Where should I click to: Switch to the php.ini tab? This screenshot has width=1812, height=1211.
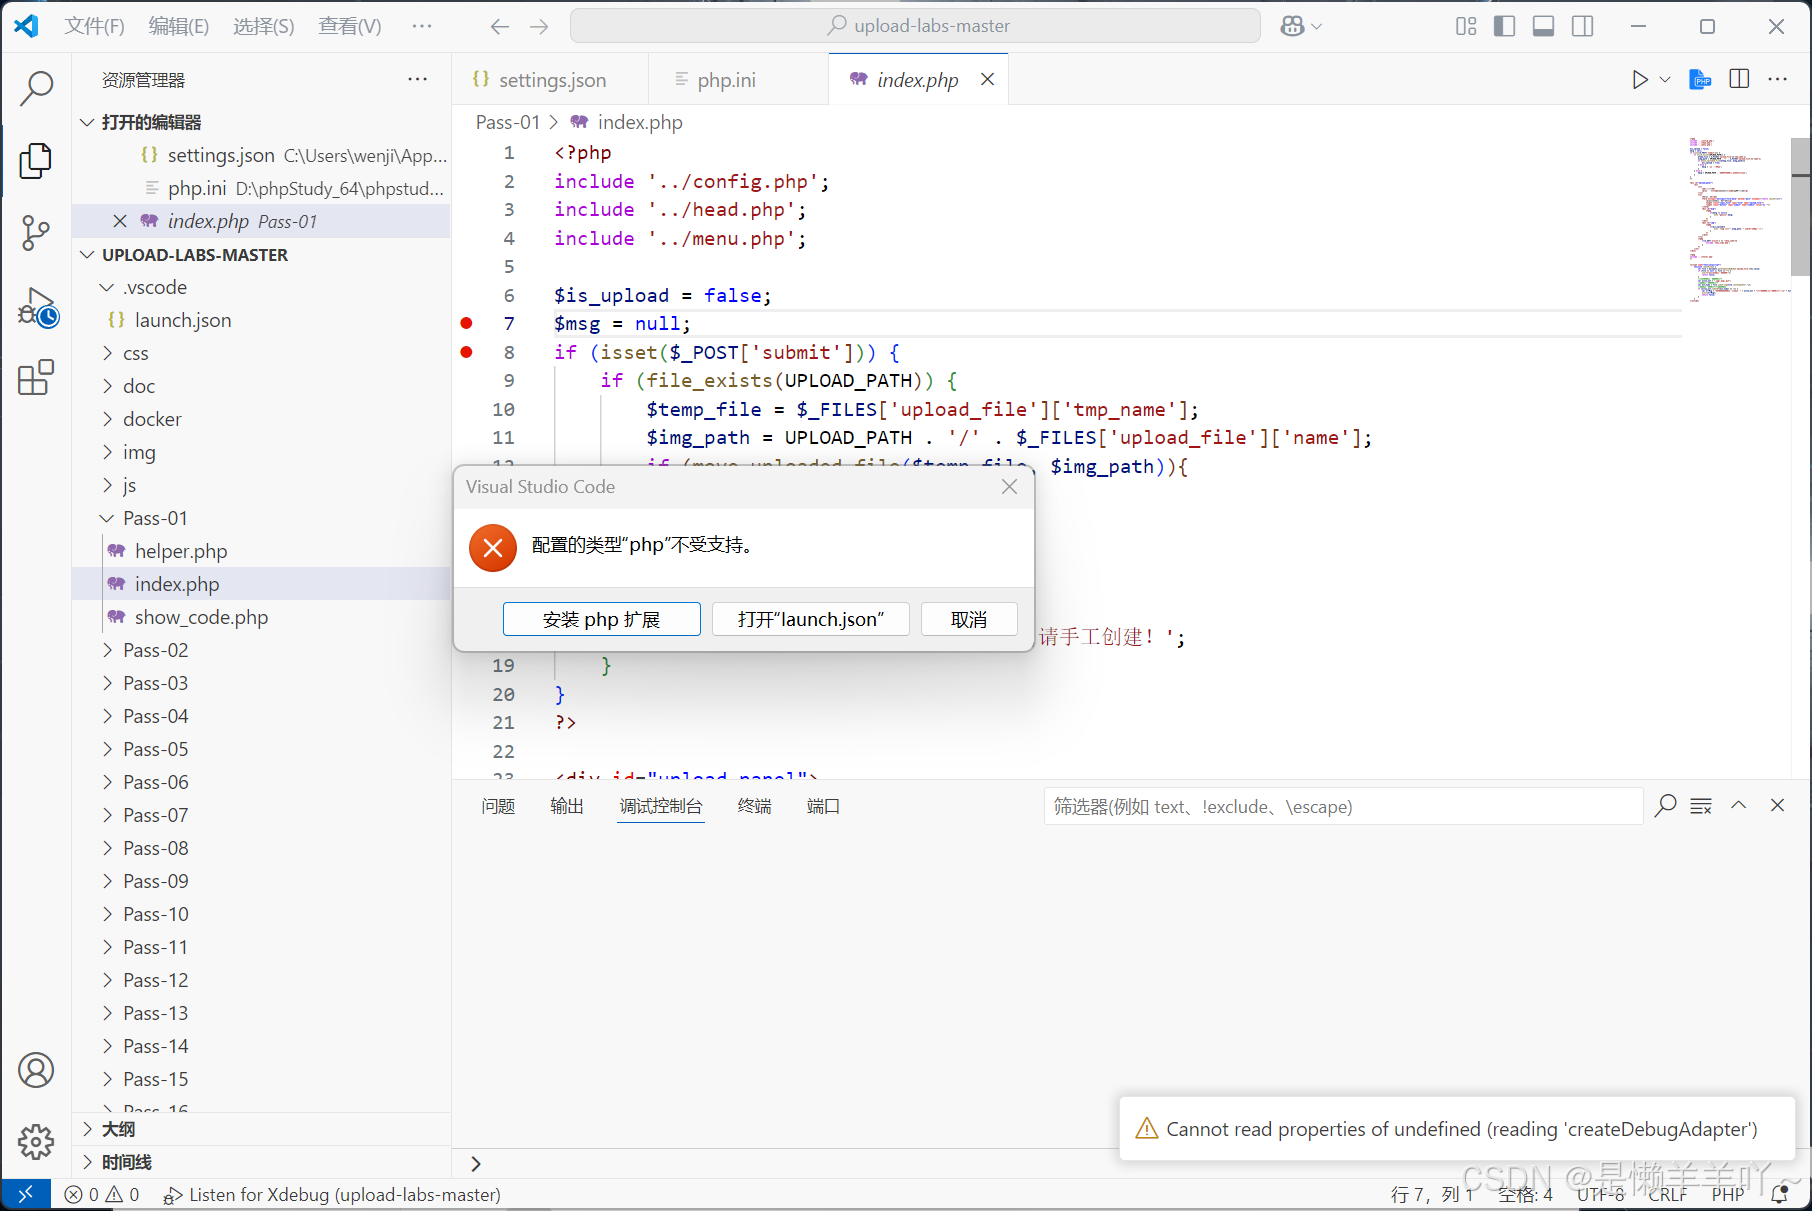pyautogui.click(x=739, y=79)
